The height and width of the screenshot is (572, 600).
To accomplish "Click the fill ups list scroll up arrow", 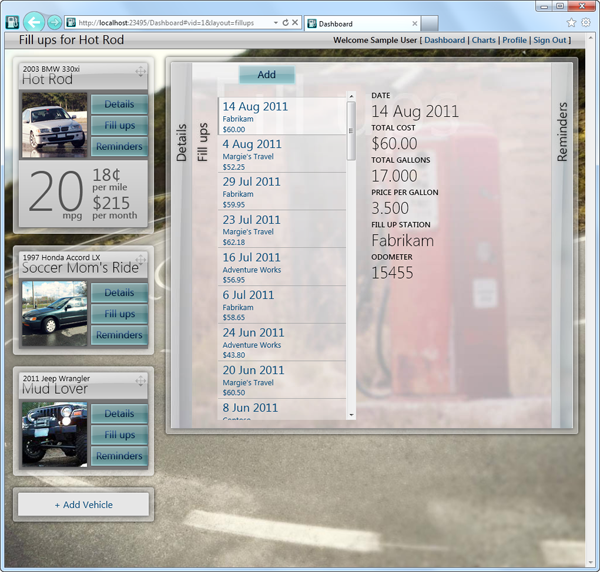I will [351, 96].
